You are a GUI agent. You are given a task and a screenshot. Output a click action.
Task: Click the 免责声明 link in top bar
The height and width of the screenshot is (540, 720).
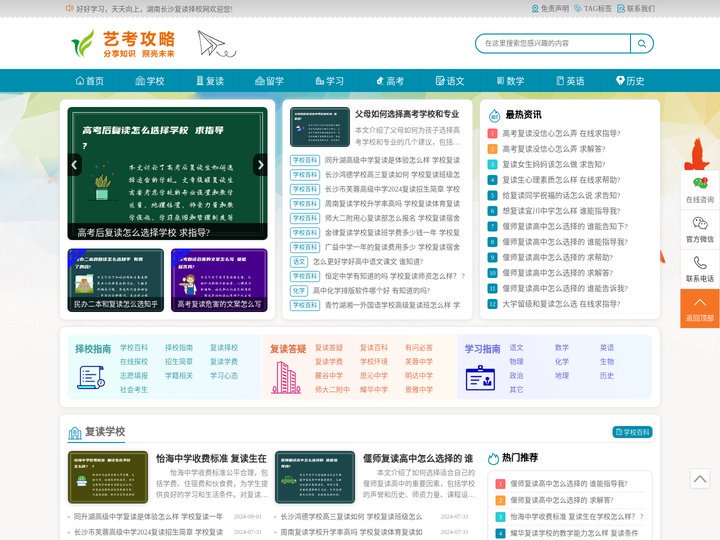click(550, 9)
